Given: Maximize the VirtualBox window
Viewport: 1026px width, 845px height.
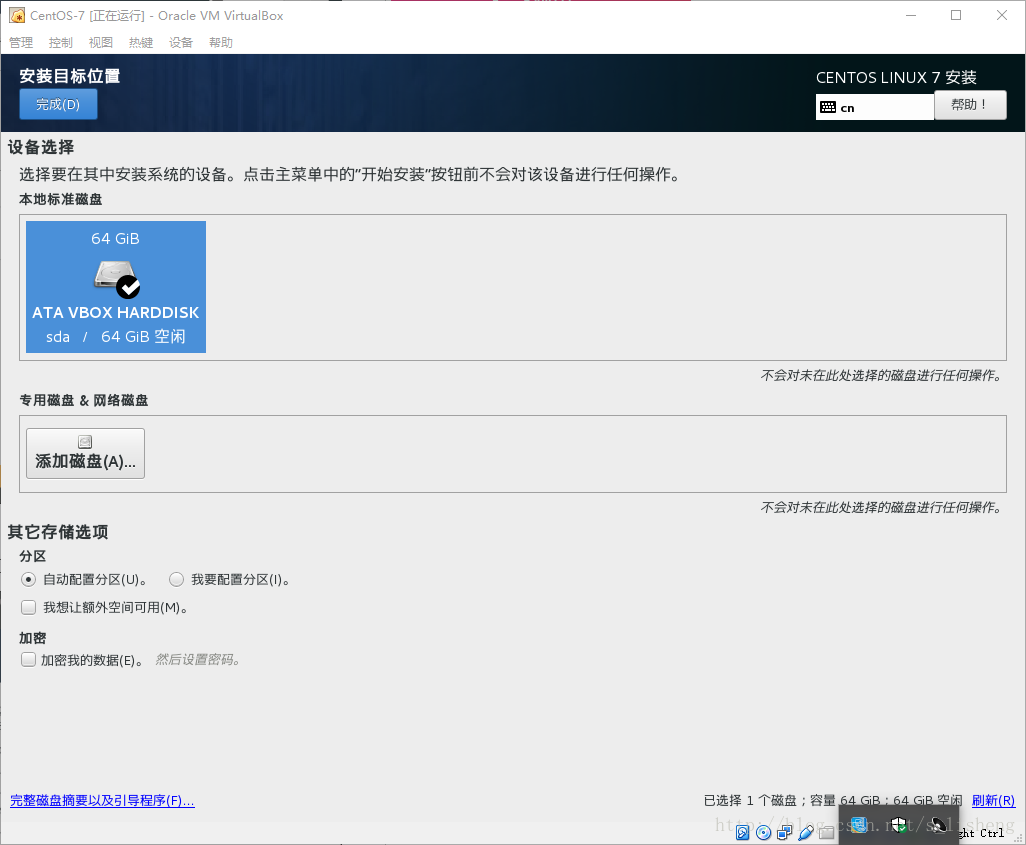Looking at the screenshot, I should click(956, 15).
